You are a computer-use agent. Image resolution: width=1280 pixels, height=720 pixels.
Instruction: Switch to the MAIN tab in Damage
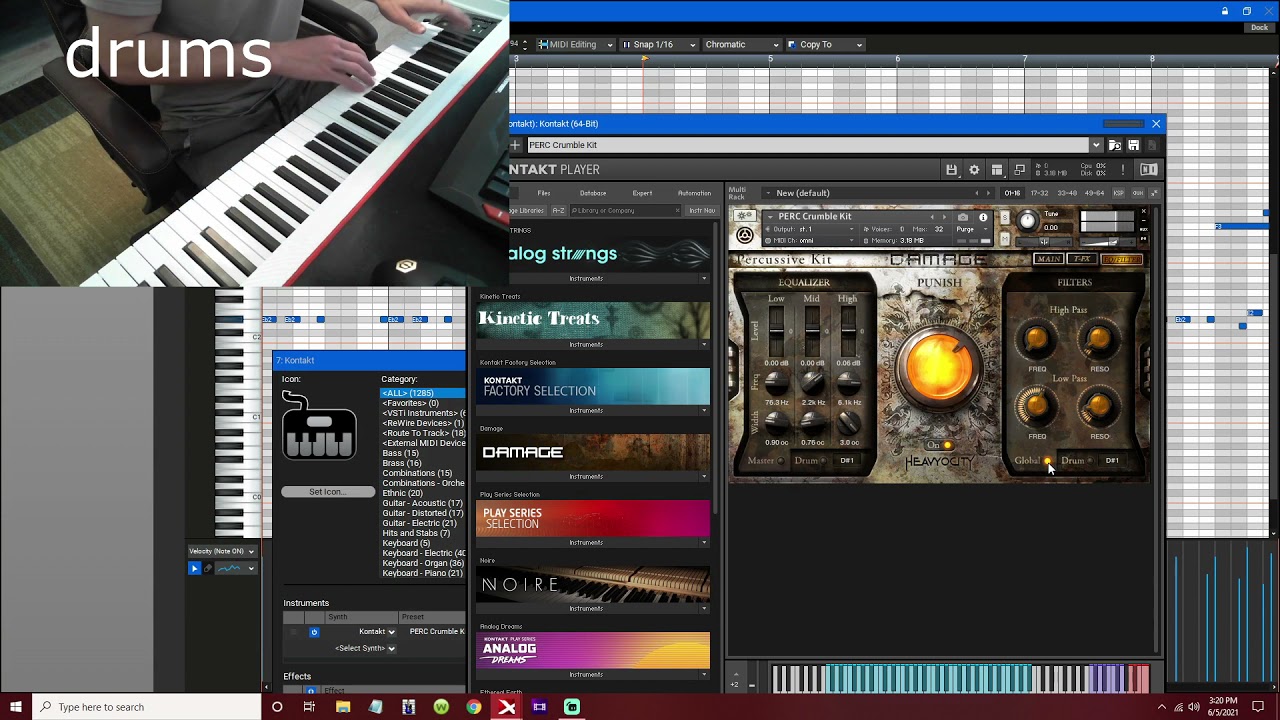pyautogui.click(x=1048, y=260)
